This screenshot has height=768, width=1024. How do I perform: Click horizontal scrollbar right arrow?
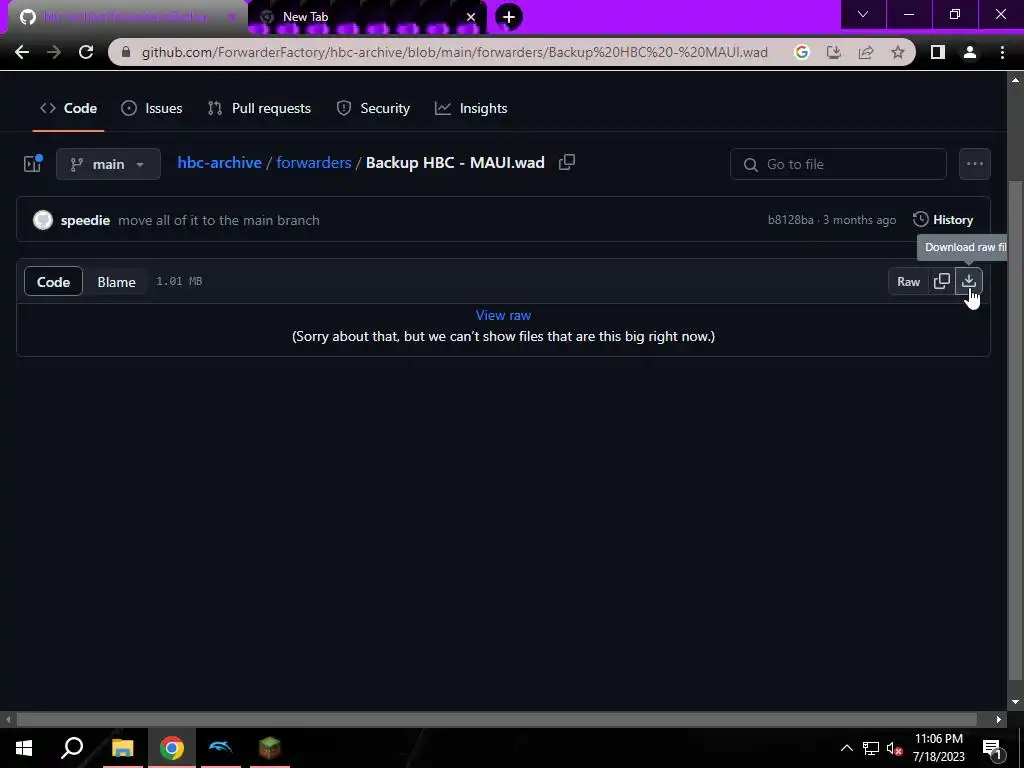(x=999, y=719)
